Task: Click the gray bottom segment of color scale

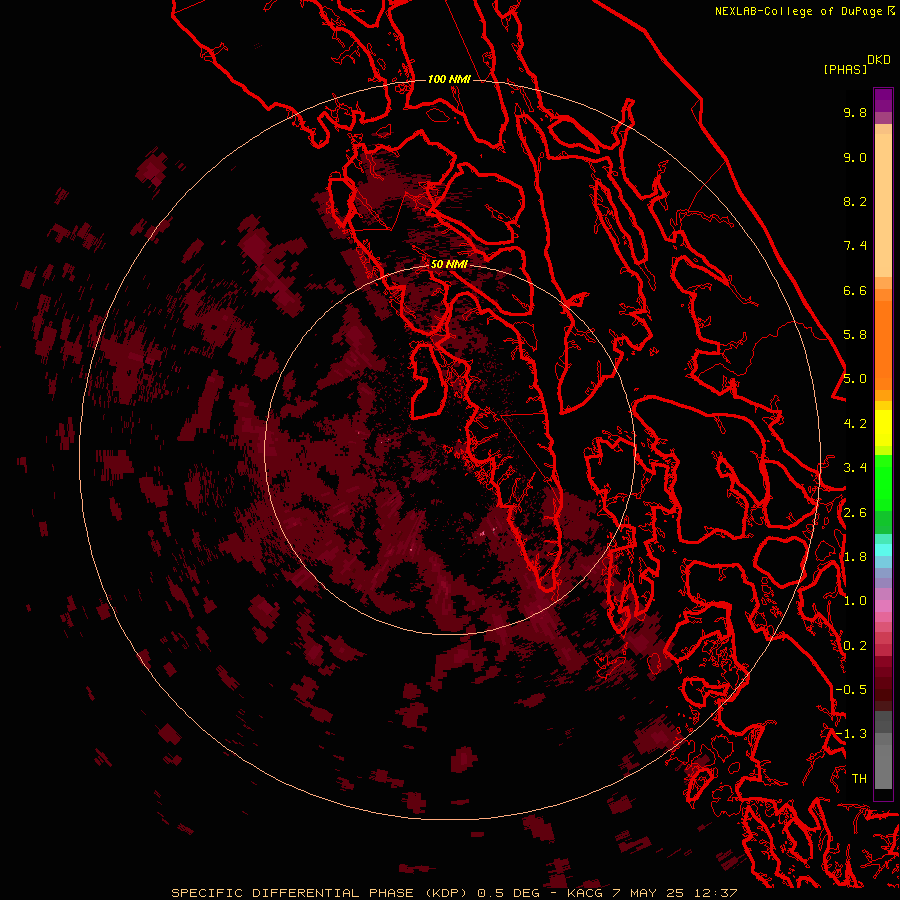Action: (883, 766)
